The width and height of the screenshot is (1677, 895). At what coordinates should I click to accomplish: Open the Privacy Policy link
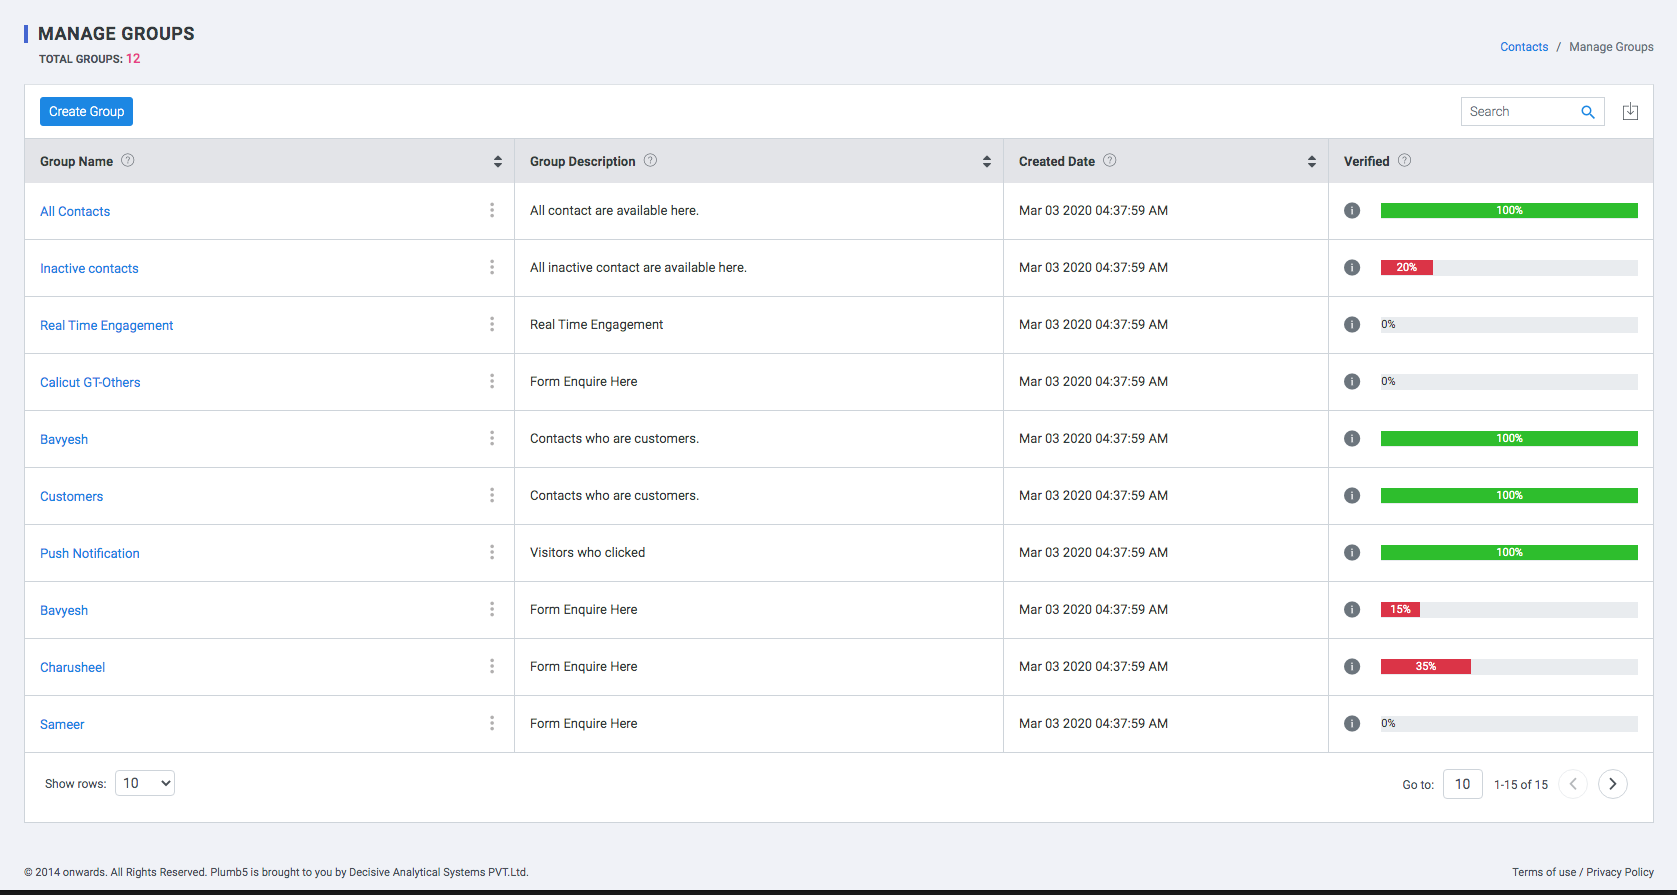(x=1620, y=872)
